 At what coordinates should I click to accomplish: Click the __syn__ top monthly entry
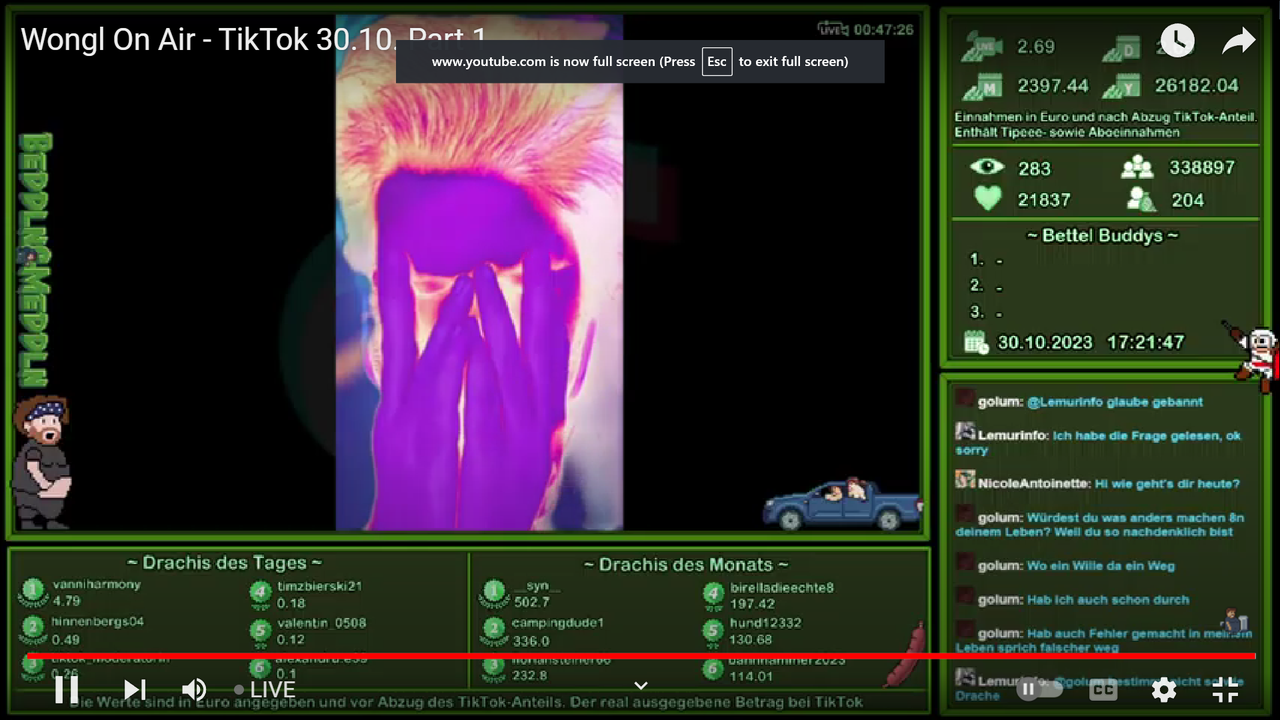coord(536,586)
